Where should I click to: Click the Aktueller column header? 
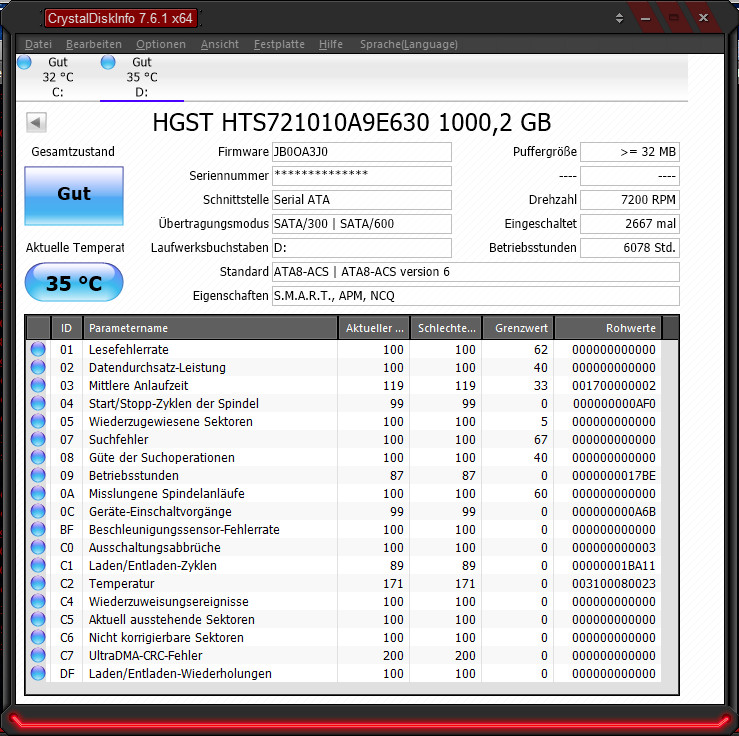pos(374,328)
